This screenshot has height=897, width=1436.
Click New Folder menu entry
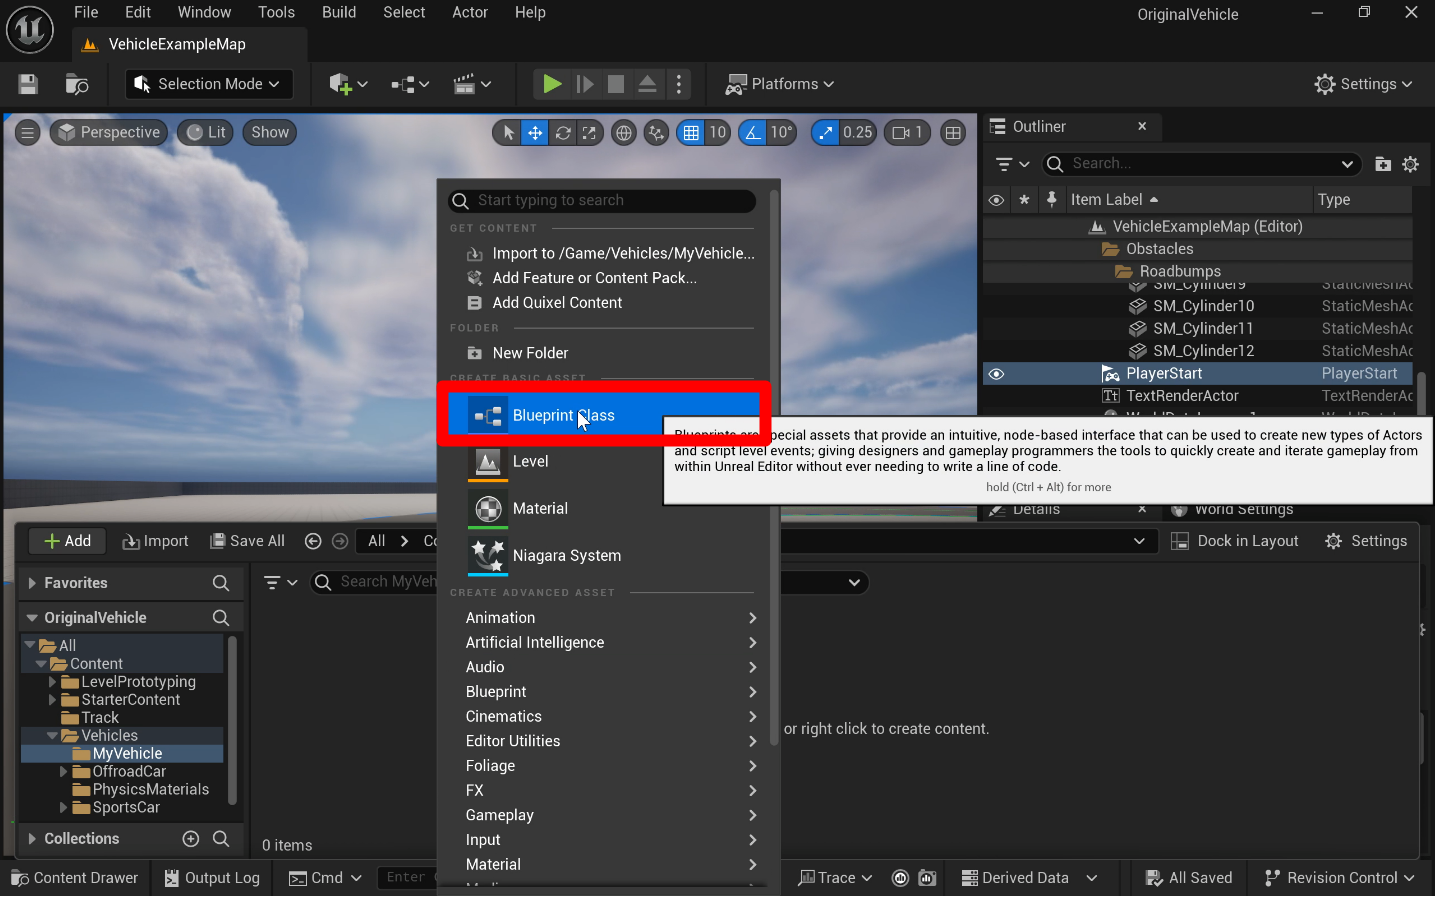pyautogui.click(x=530, y=353)
